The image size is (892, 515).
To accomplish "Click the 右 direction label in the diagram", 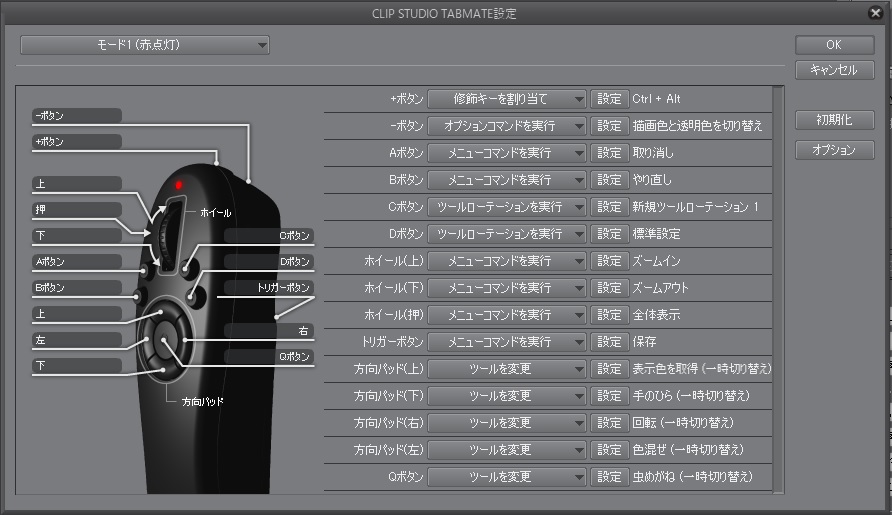I will (x=269, y=331).
